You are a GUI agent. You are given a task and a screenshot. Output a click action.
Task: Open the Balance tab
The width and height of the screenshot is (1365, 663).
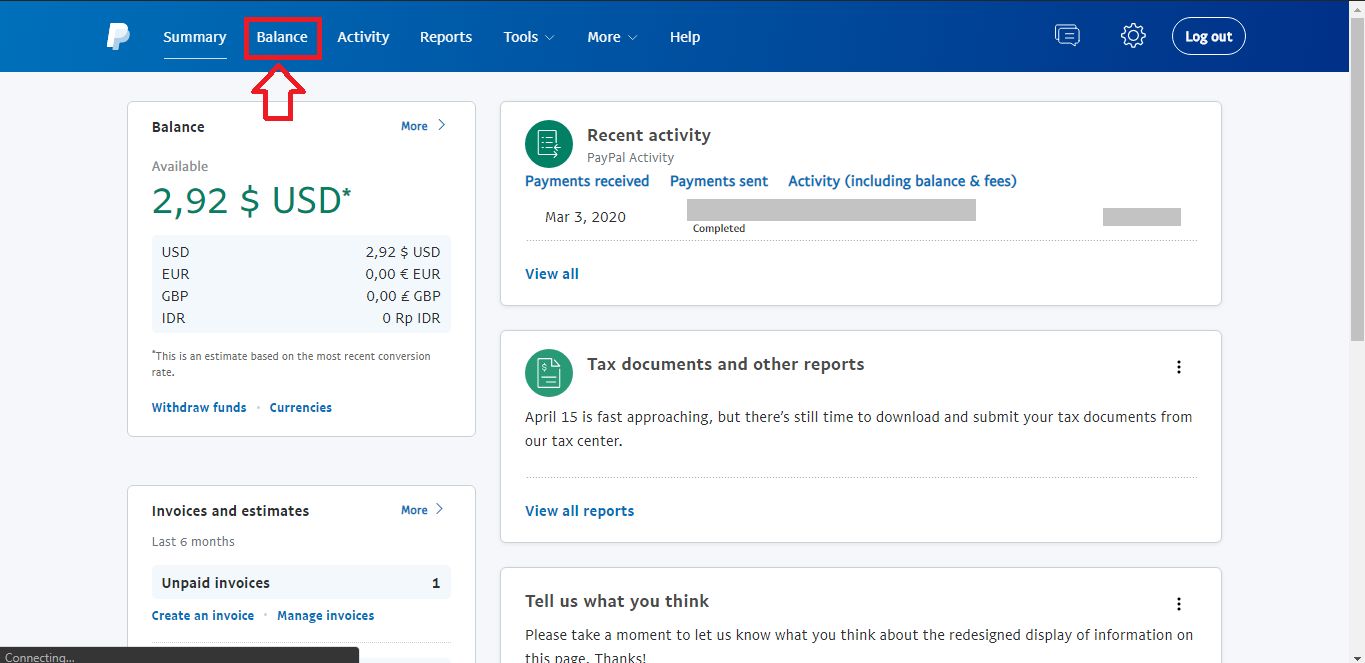coord(282,37)
